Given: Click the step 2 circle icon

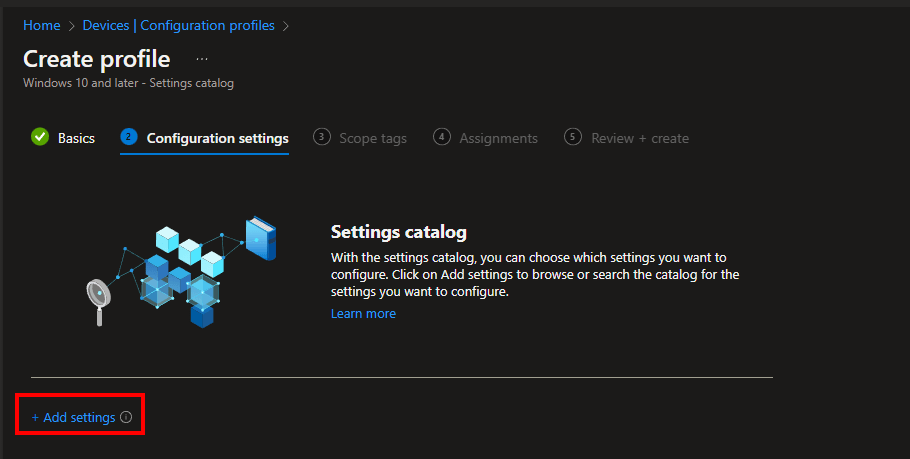Looking at the screenshot, I should 128,137.
